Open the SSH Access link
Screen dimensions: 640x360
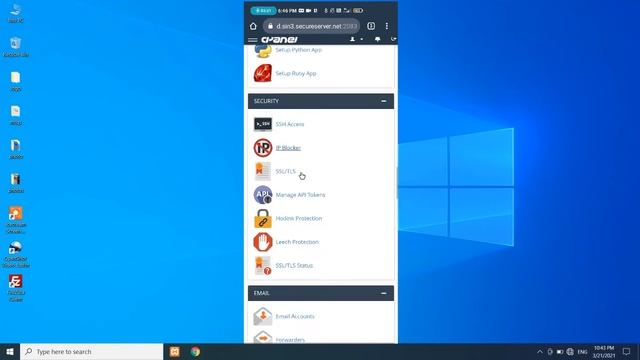coord(290,124)
